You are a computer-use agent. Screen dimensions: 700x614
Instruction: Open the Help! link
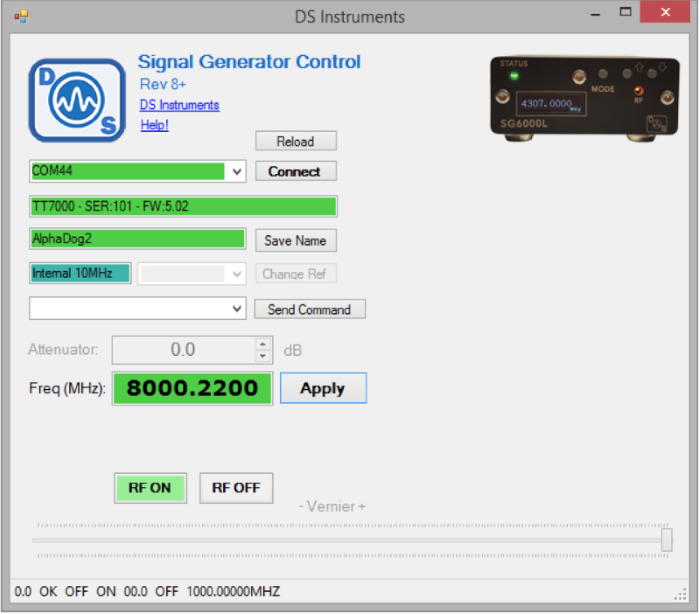pyautogui.click(x=154, y=125)
